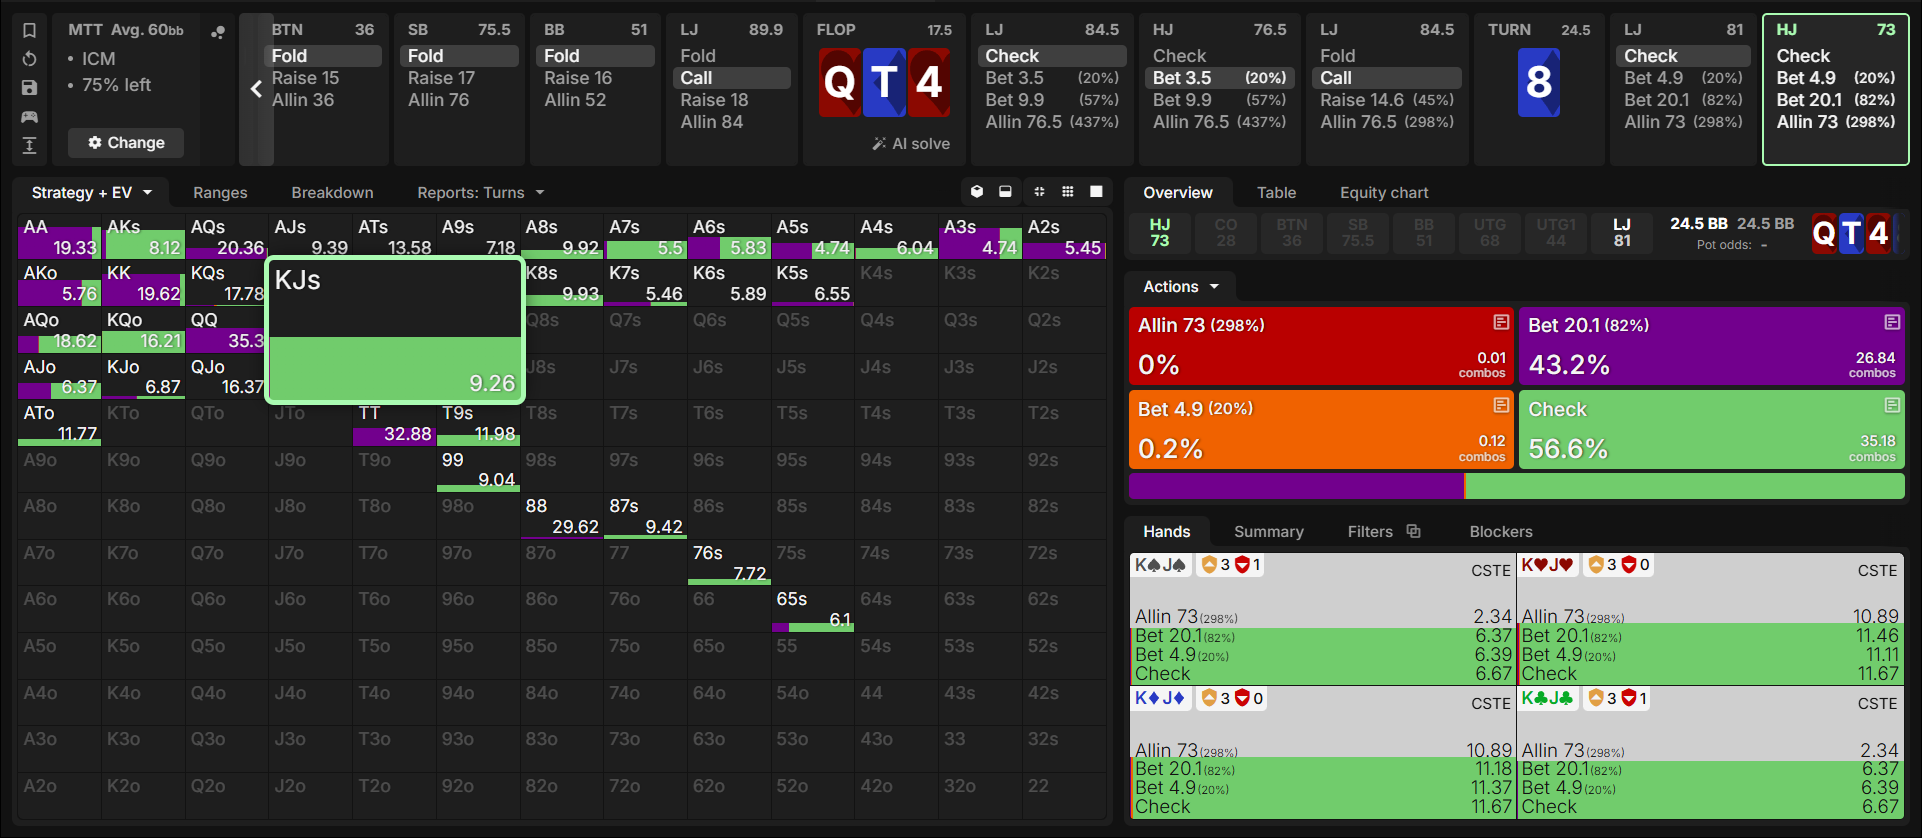
Task: Select the AA hand cell in matrix
Action: [59, 237]
